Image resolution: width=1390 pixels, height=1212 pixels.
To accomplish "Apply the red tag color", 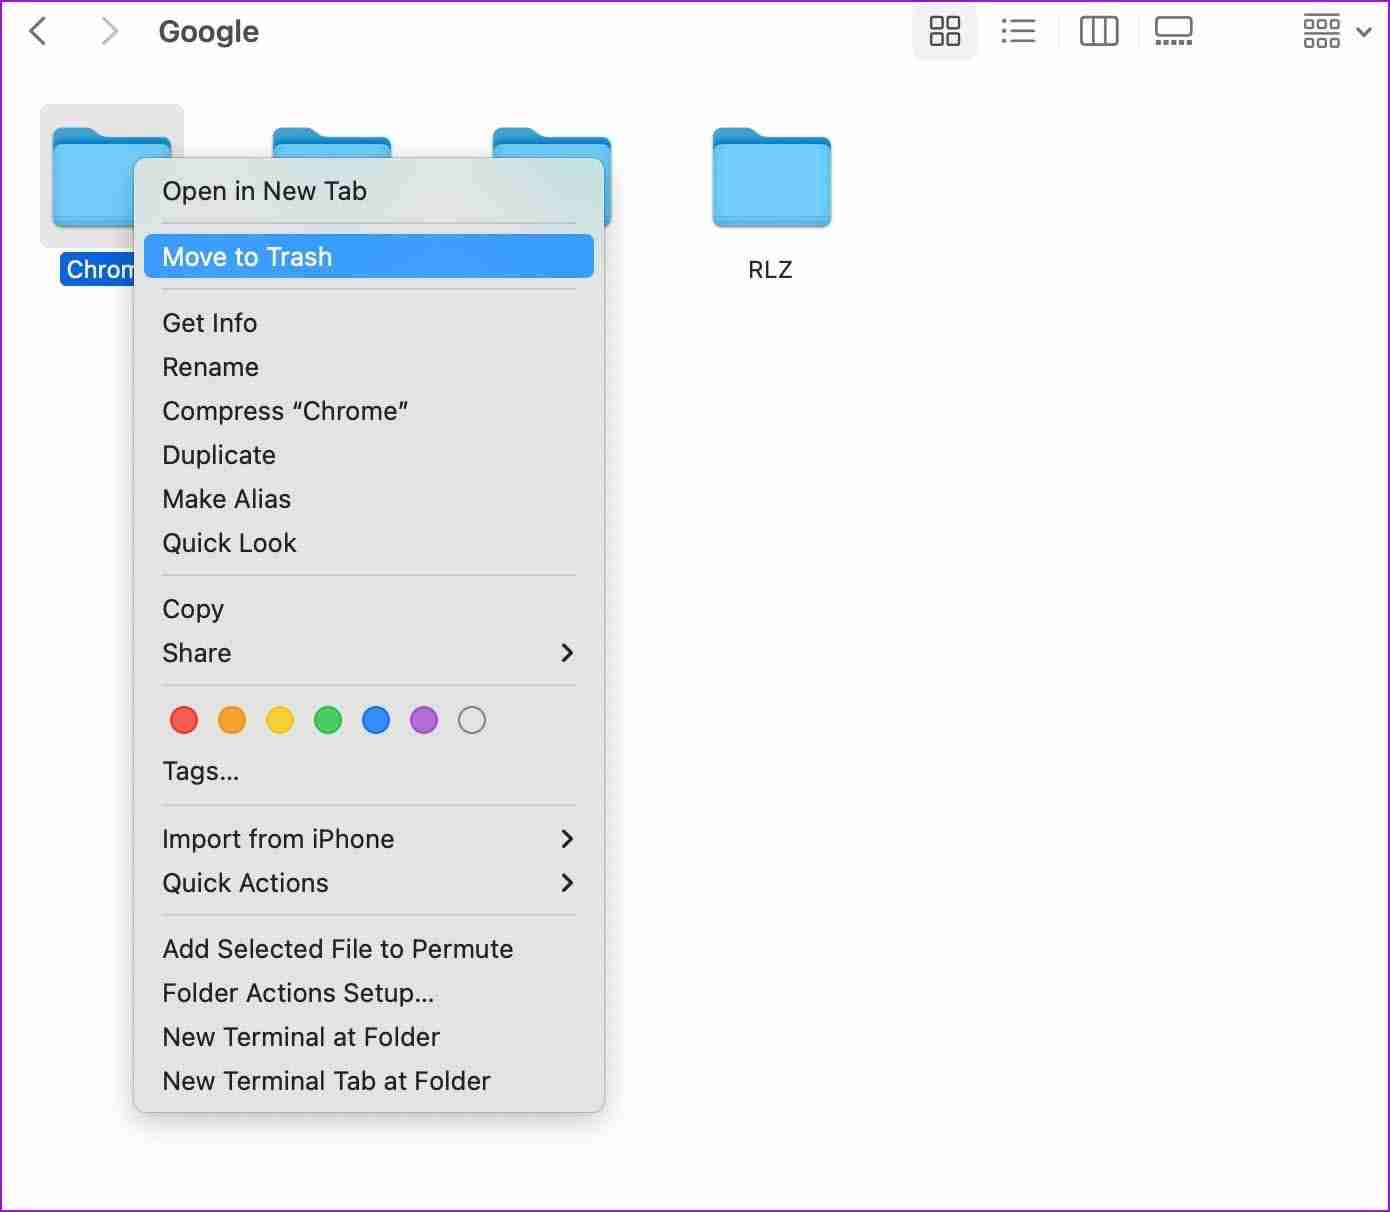I will [184, 720].
